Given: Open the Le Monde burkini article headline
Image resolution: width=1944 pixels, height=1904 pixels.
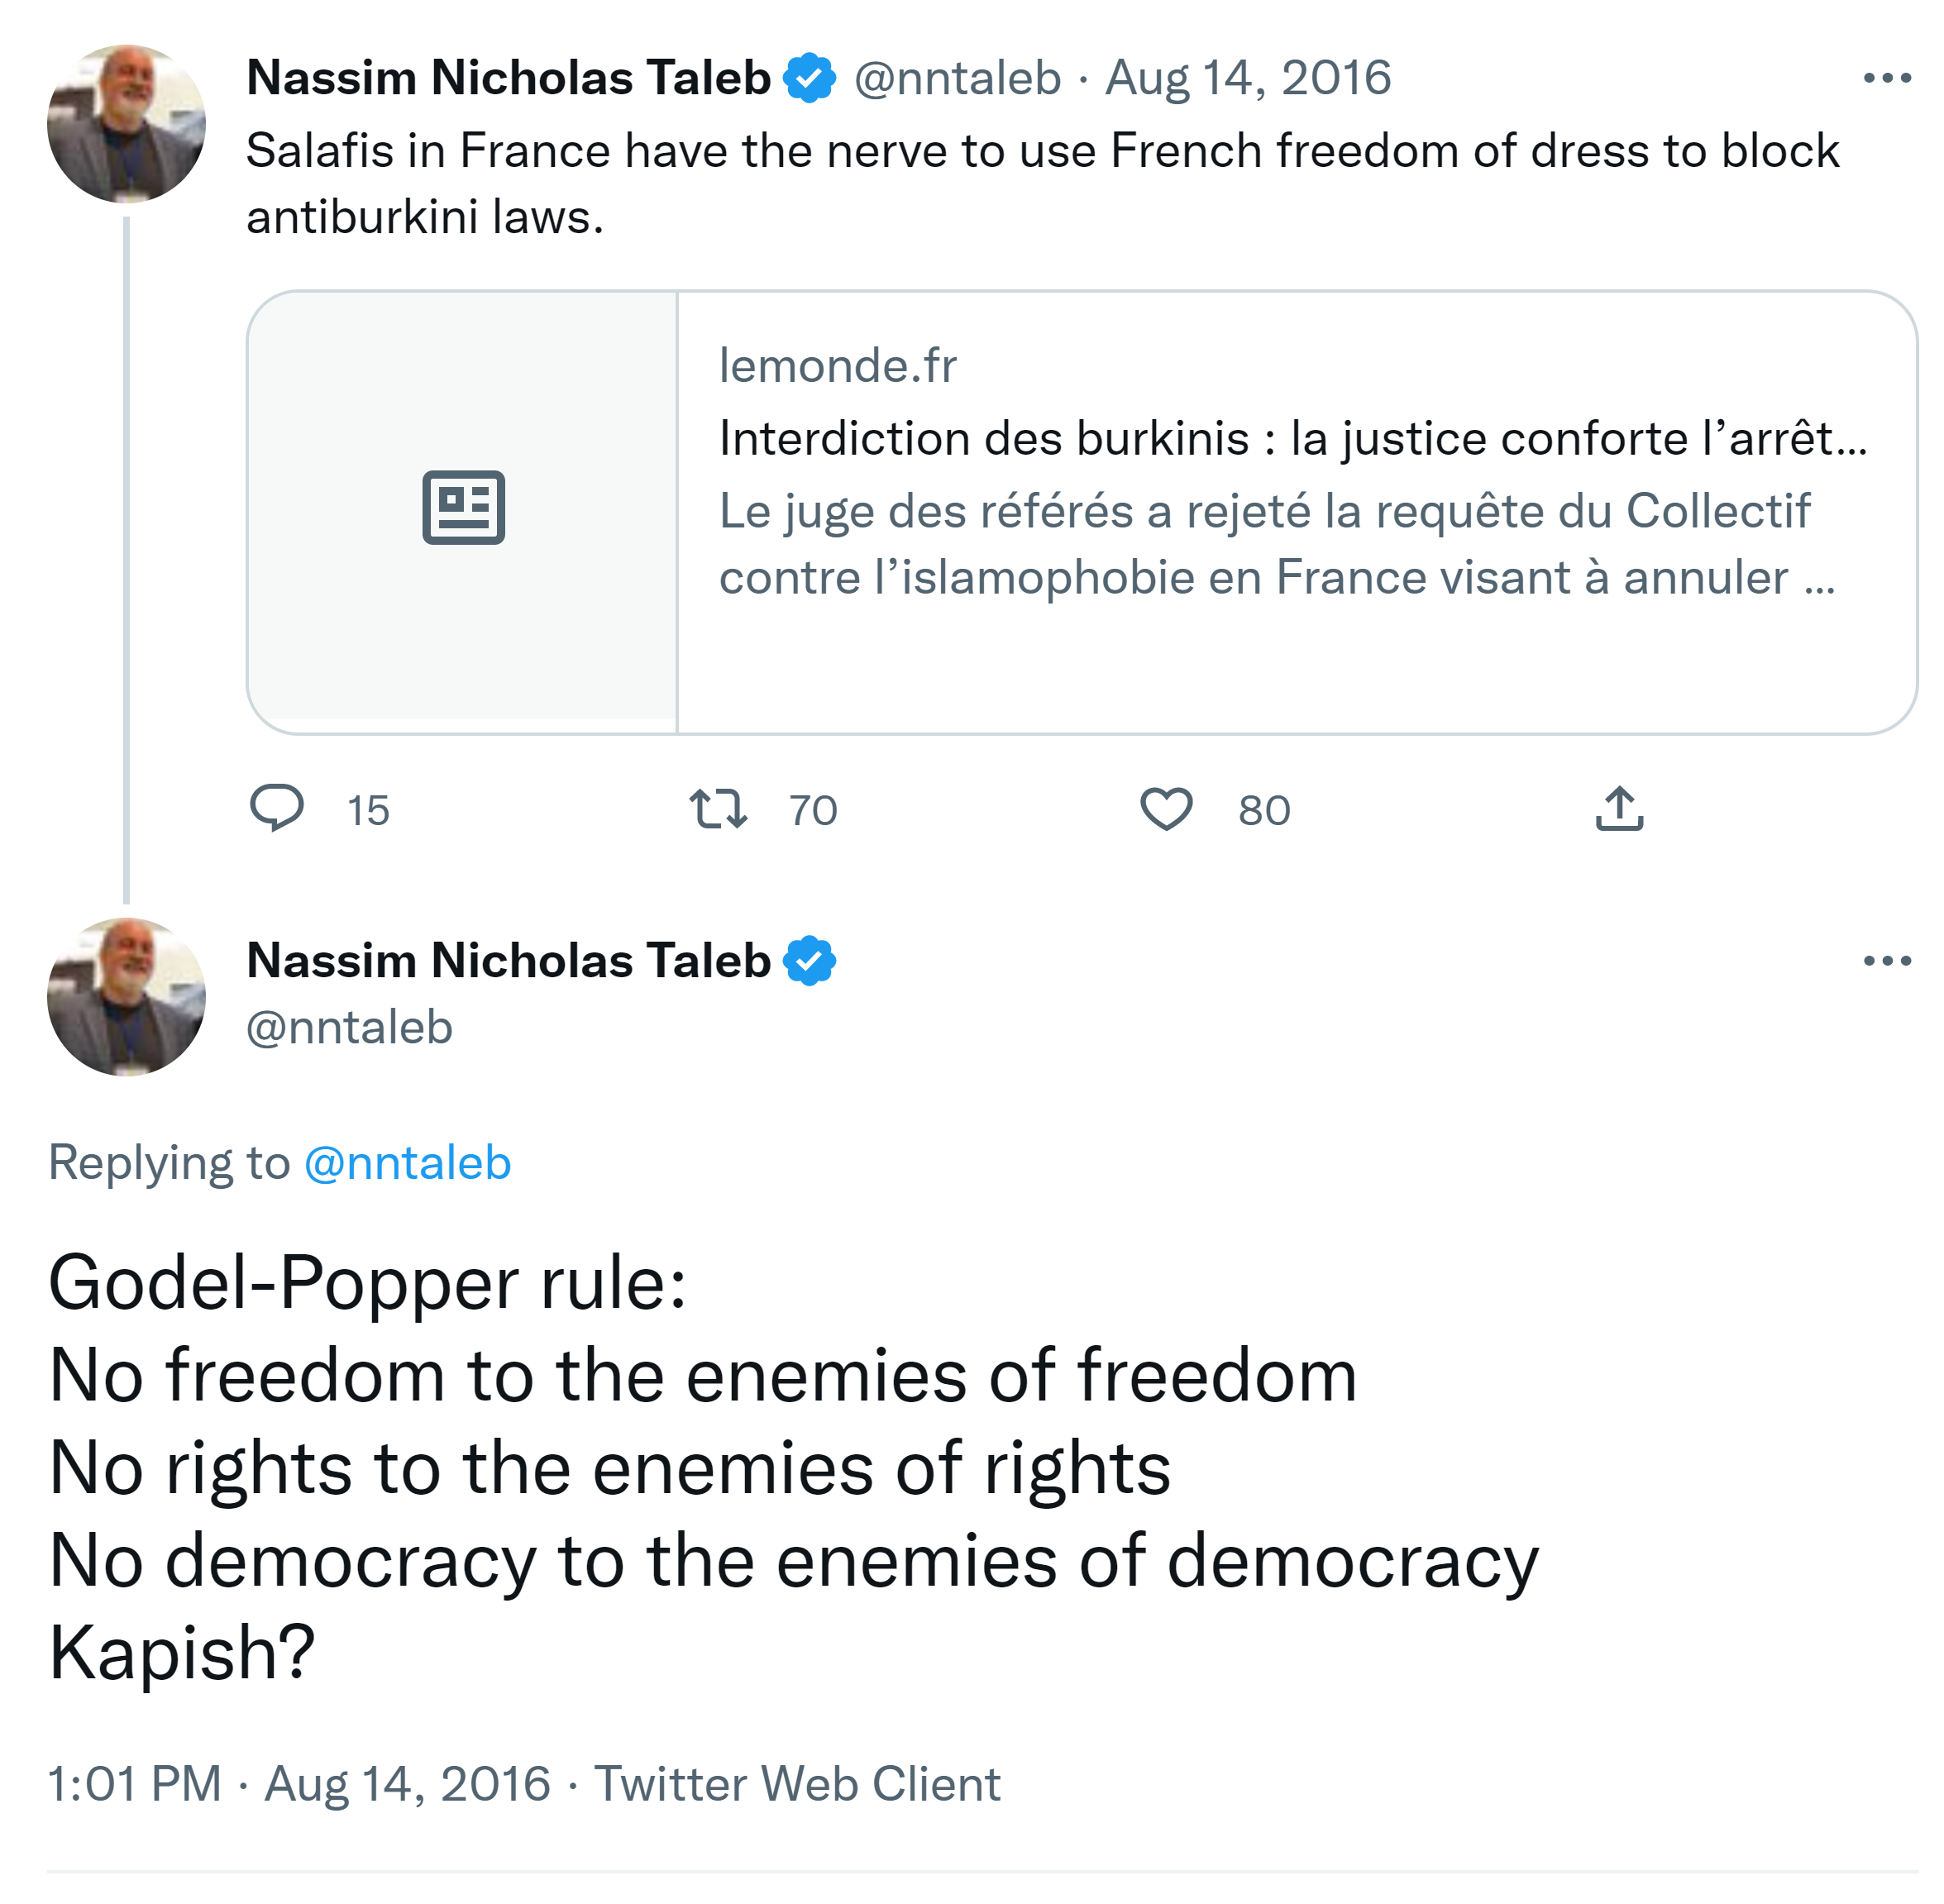Looking at the screenshot, I should [1292, 438].
